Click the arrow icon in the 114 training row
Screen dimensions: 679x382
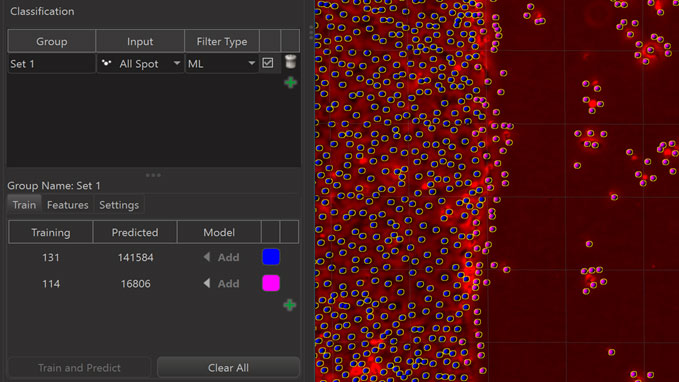click(207, 283)
